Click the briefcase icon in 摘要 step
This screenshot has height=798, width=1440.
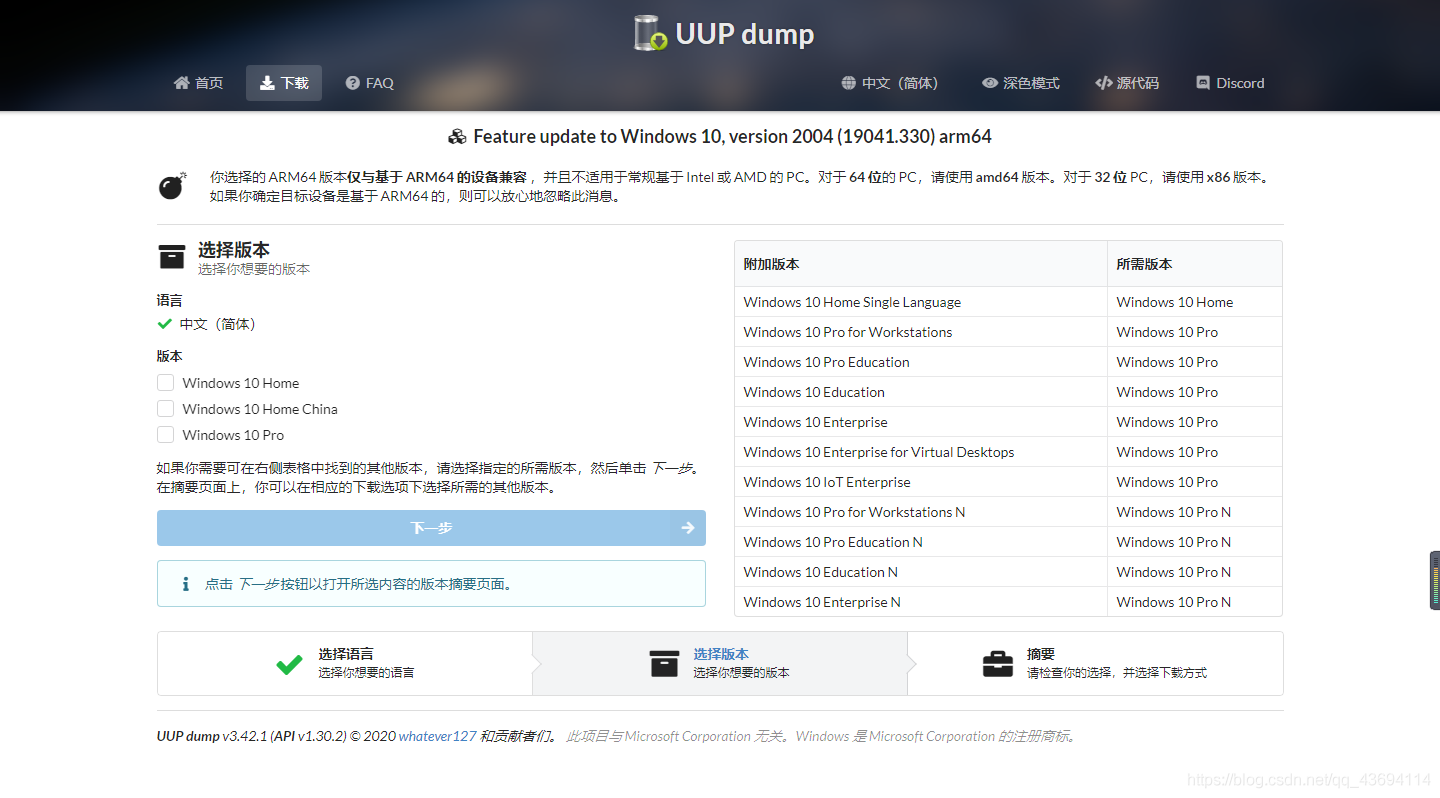(998, 664)
